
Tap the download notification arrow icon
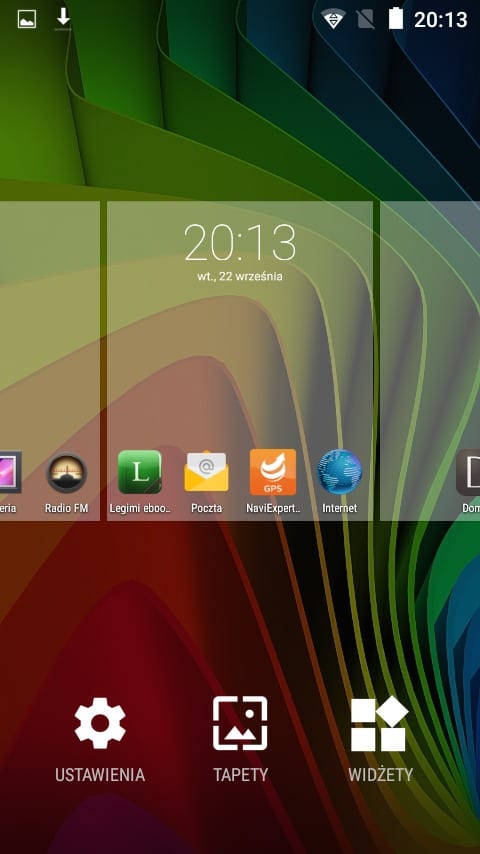(x=63, y=19)
